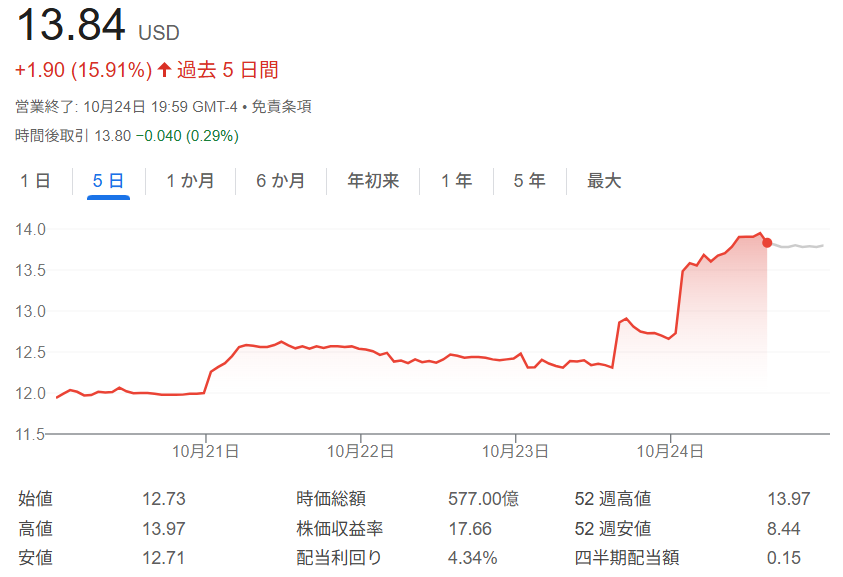843x577 pixels.
Task: Select the 5日 time range tab
Action: 108,181
